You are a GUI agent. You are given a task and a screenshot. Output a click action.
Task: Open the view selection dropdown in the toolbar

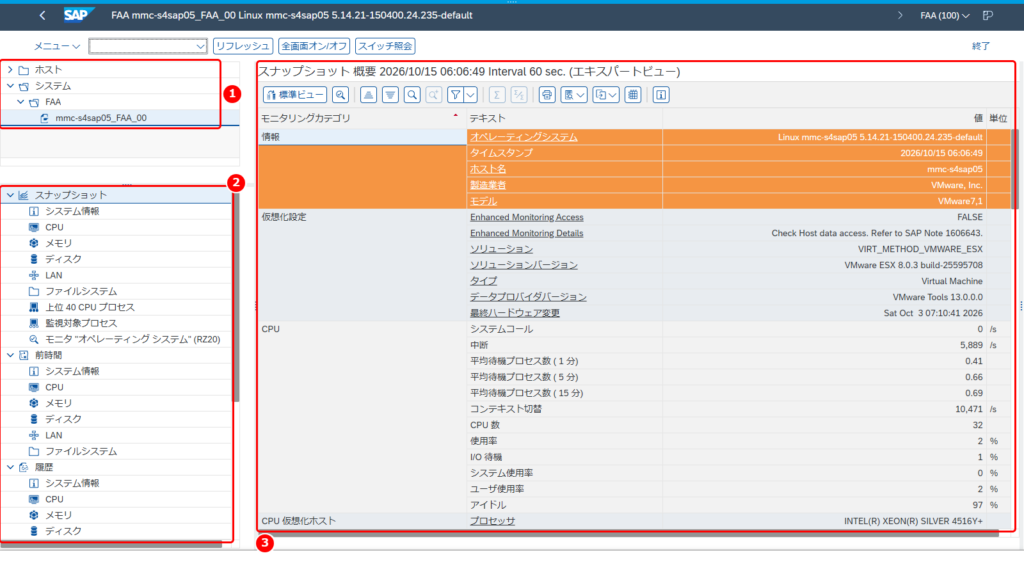click(x=573, y=95)
